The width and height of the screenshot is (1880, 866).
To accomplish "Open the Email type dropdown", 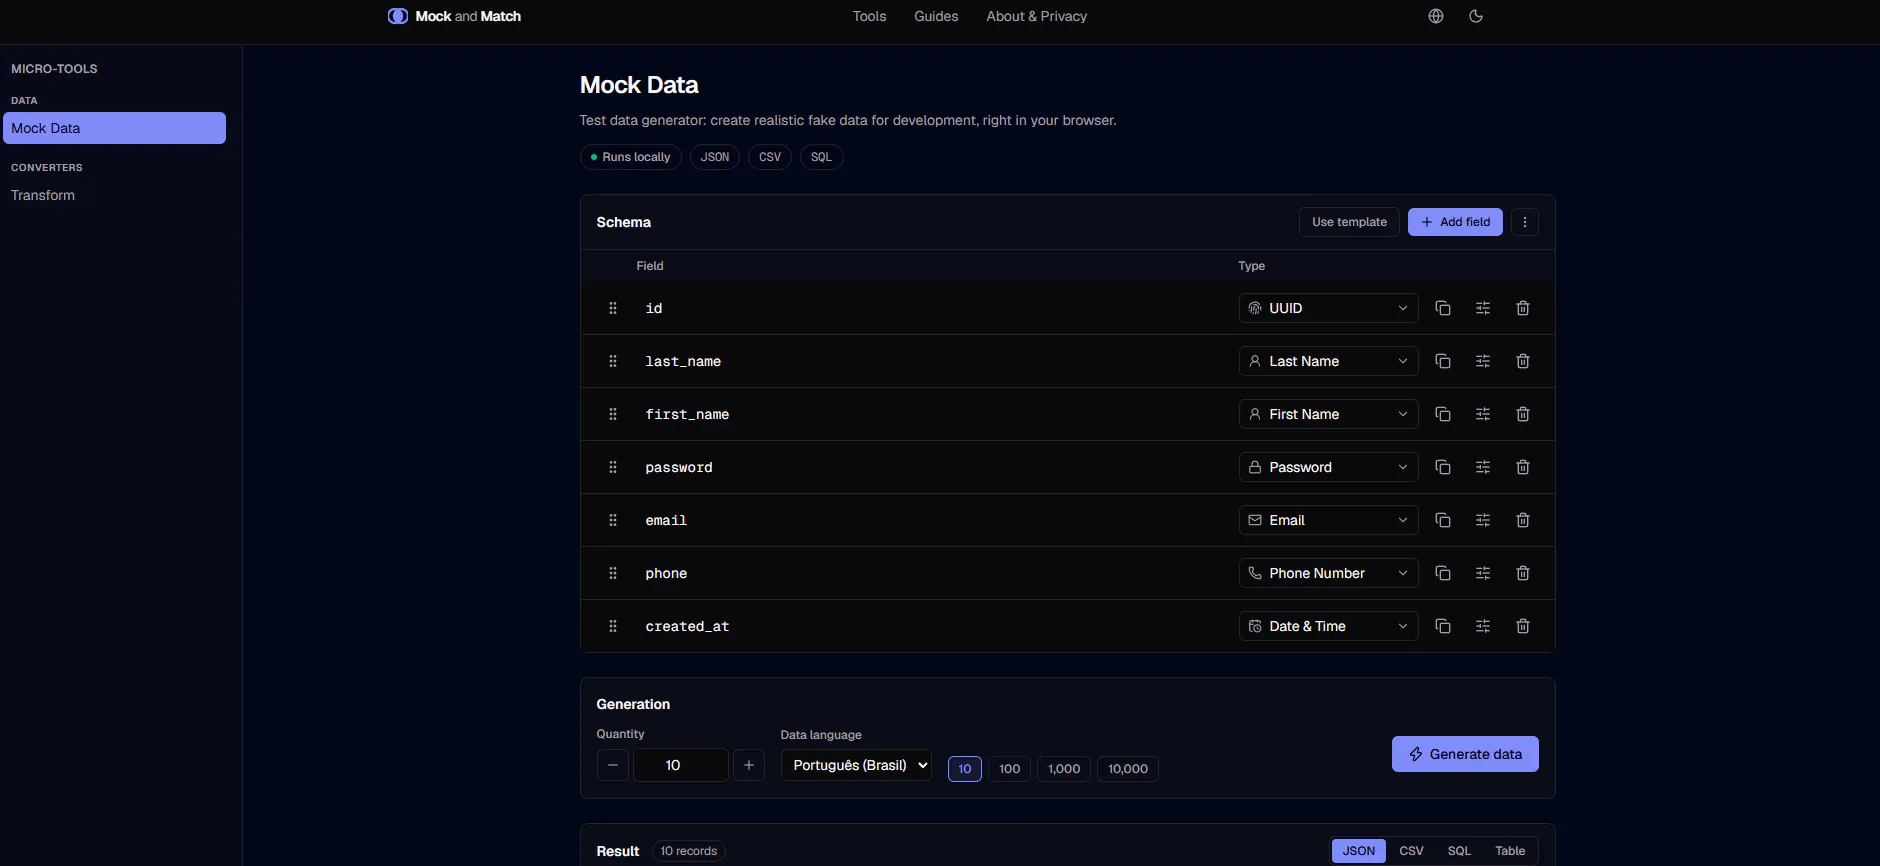I will [x=1328, y=520].
